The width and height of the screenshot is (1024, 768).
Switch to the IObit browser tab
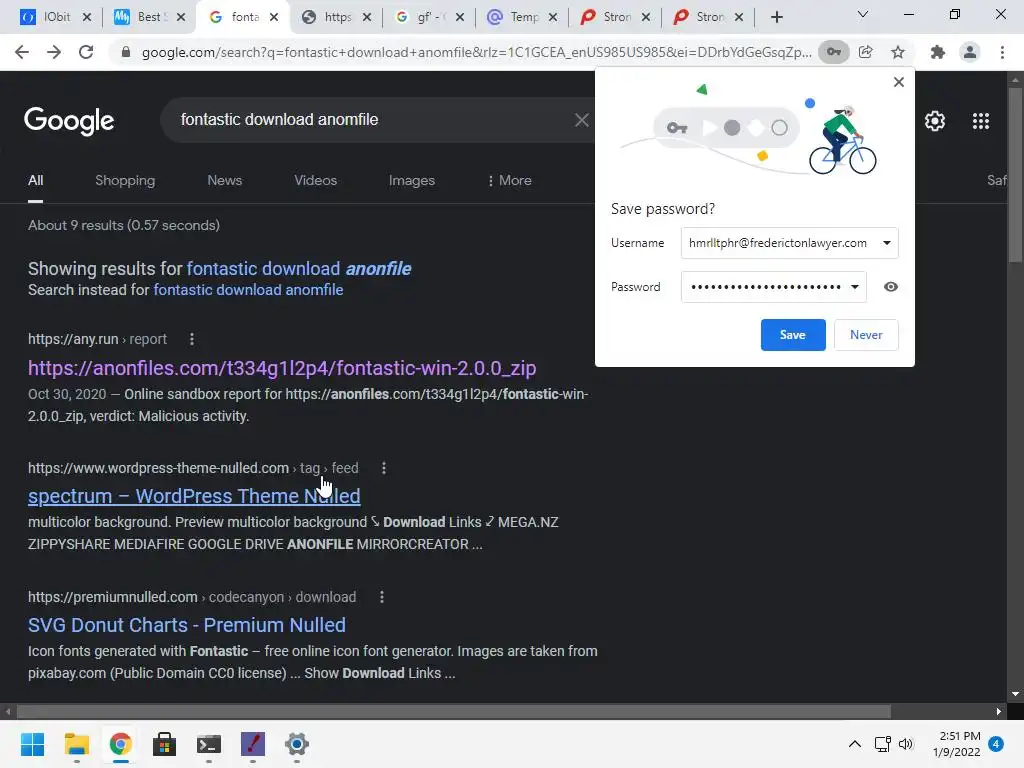click(46, 17)
